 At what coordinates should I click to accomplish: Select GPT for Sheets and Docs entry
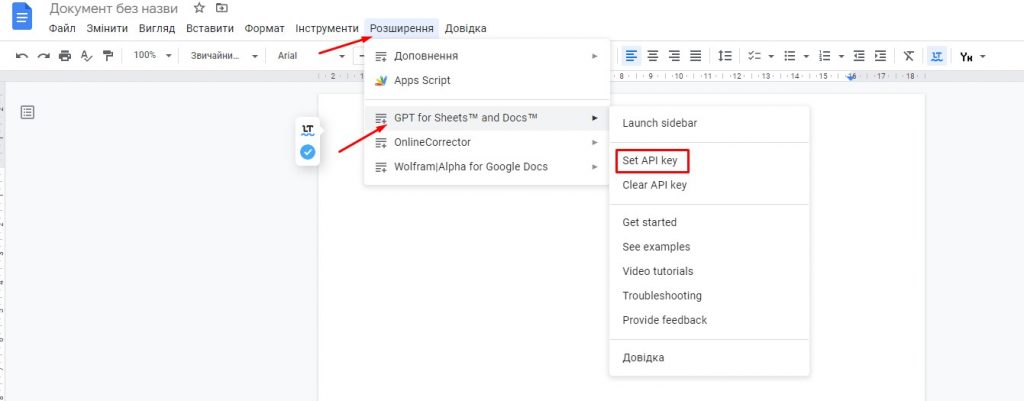click(487, 118)
